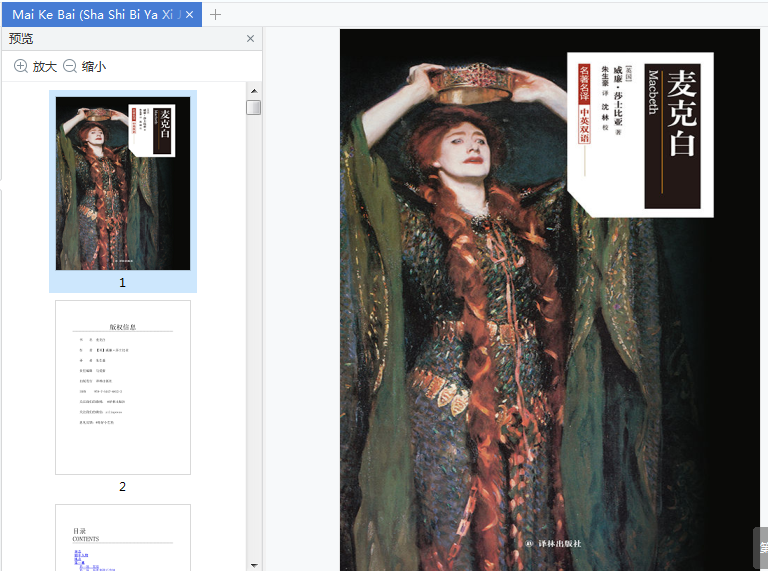This screenshot has height=571, width=768.
Task: Click the 缩小 zoom-out magnifier icon
Action: [70, 66]
